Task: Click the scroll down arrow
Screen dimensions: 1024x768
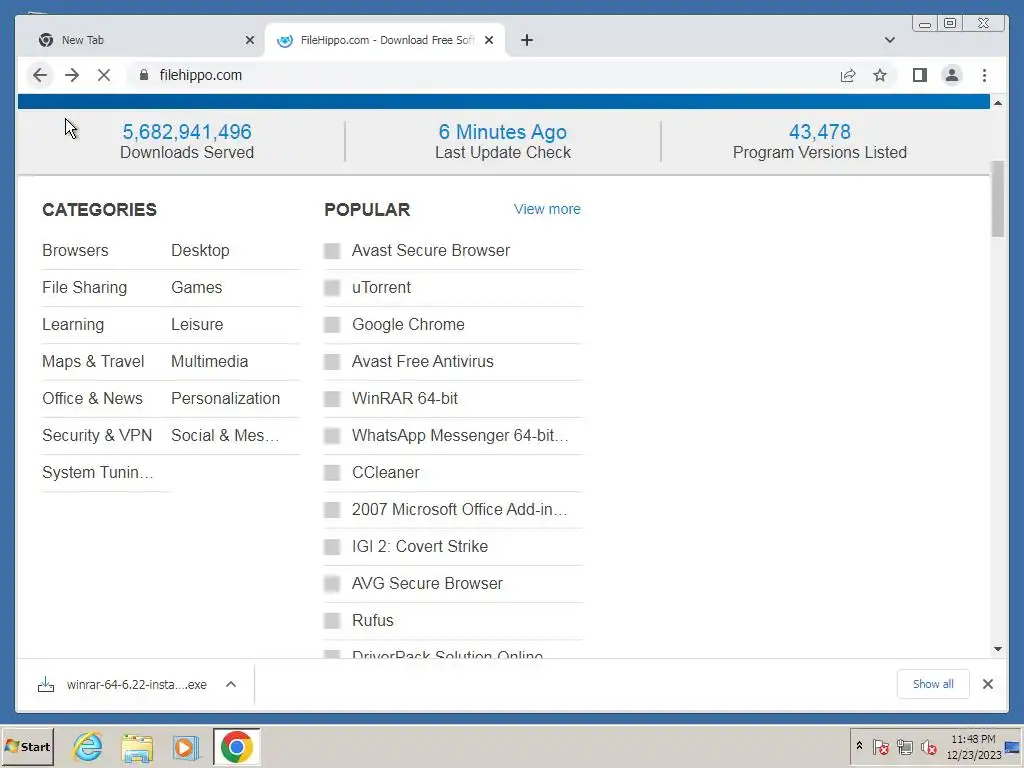Action: point(997,649)
